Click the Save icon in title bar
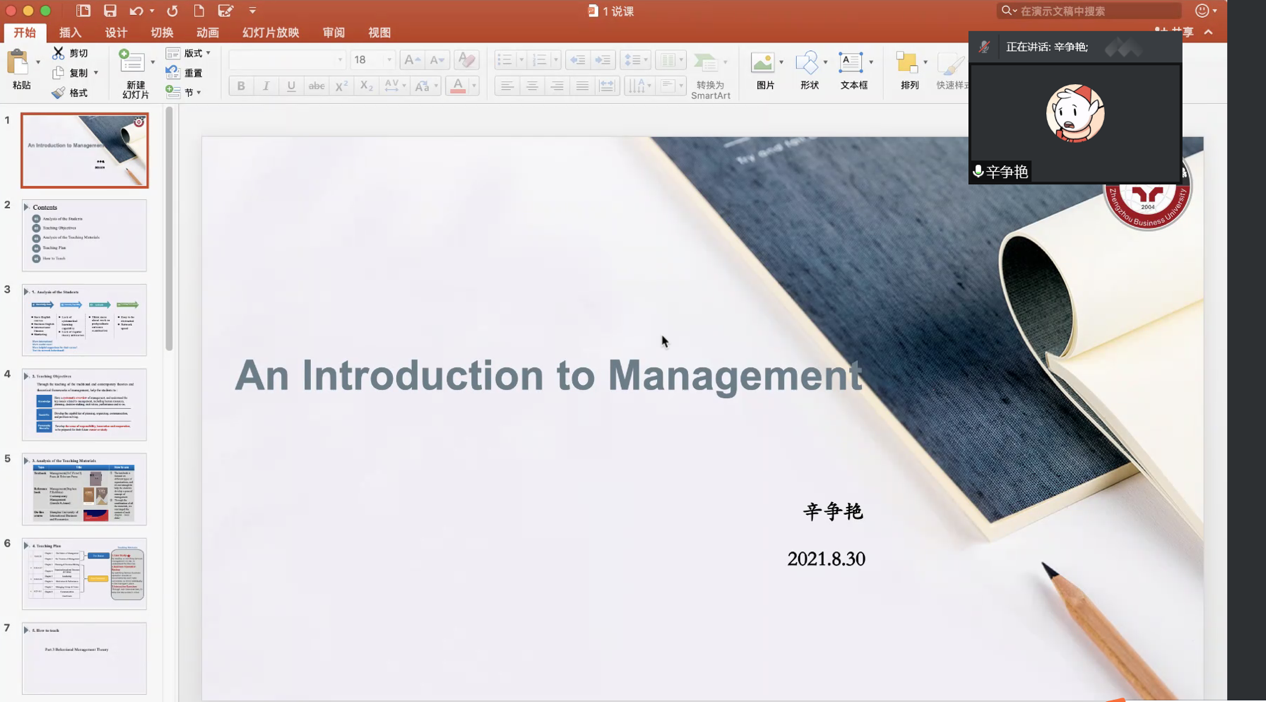1266x702 pixels. point(110,11)
